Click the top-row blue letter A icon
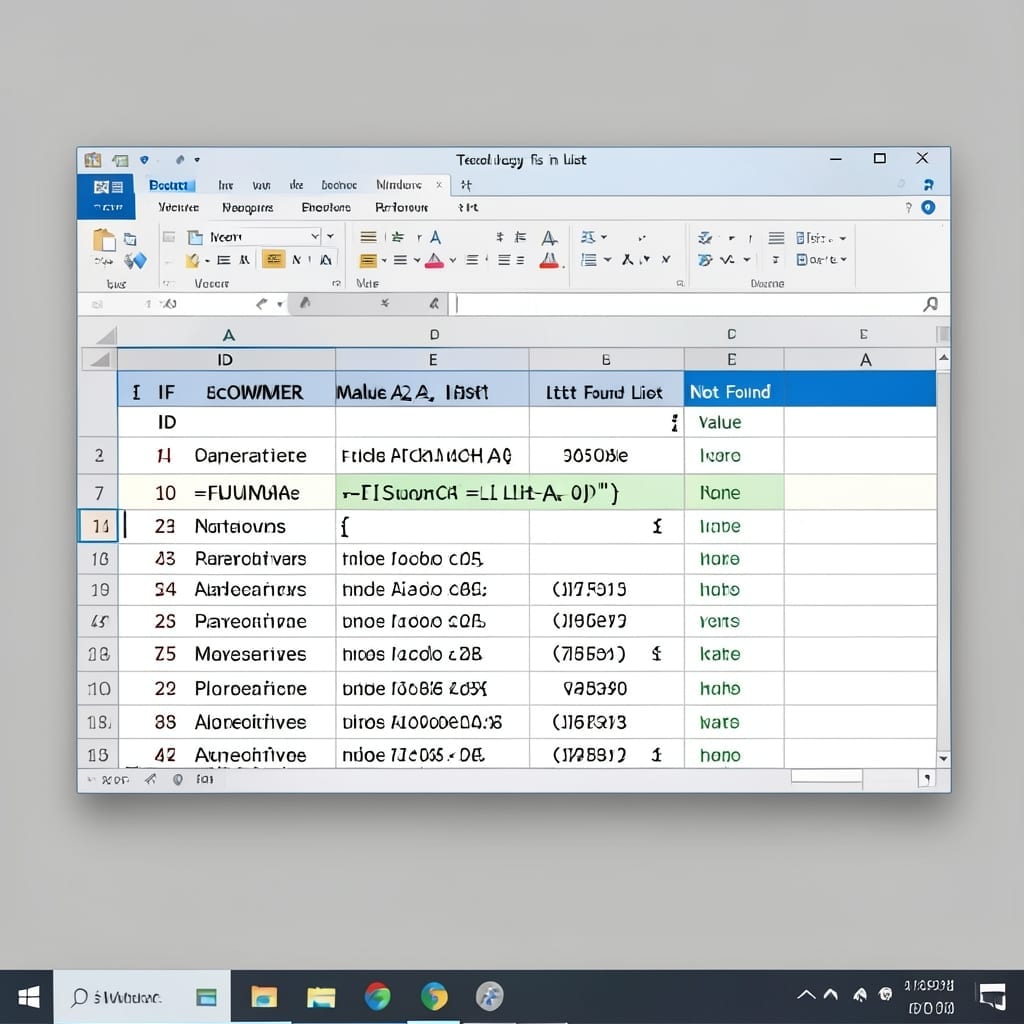 [x=436, y=238]
